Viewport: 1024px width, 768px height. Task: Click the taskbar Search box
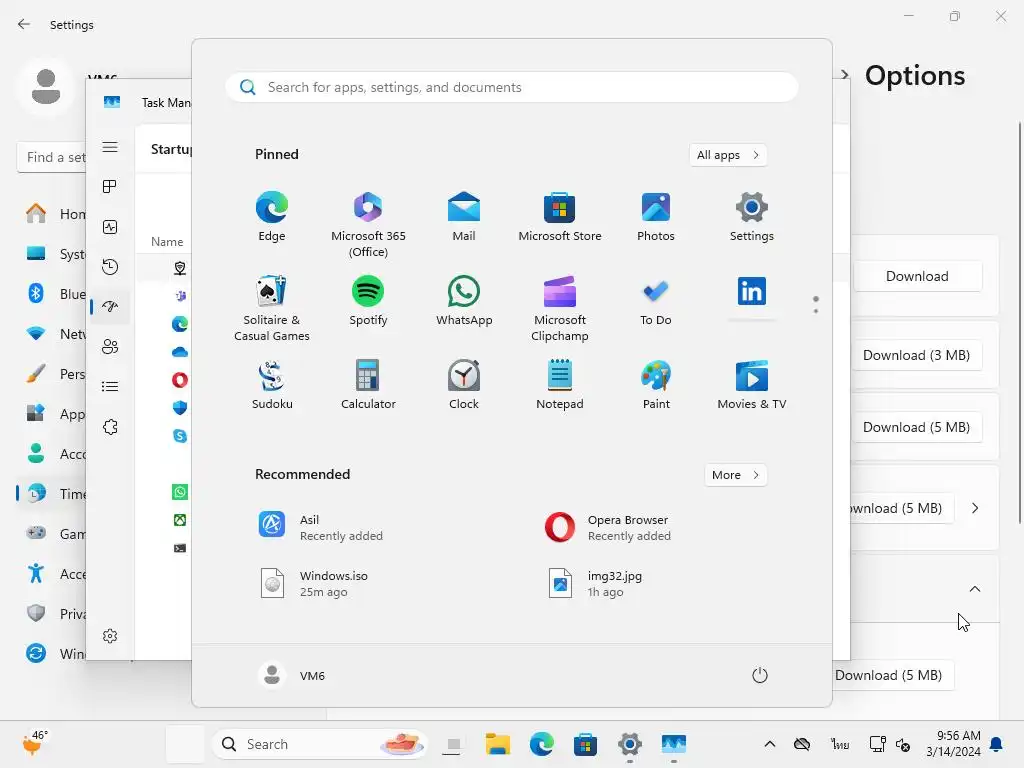pyautogui.click(x=320, y=744)
